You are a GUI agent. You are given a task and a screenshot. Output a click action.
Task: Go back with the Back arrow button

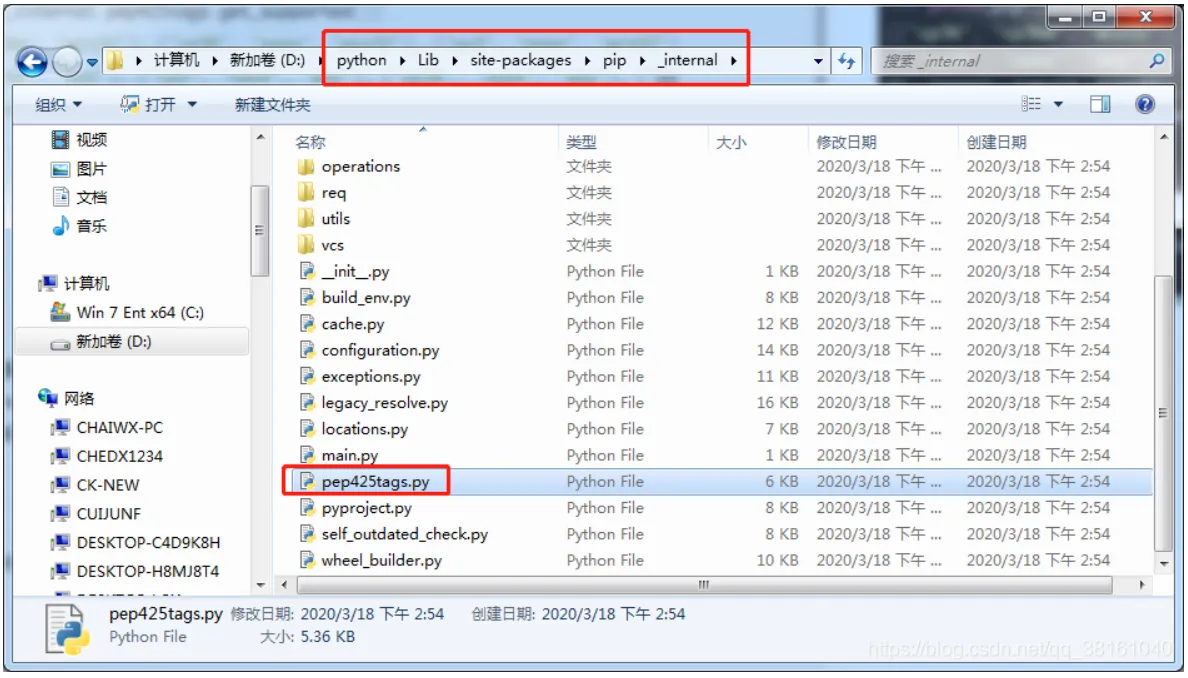33,61
